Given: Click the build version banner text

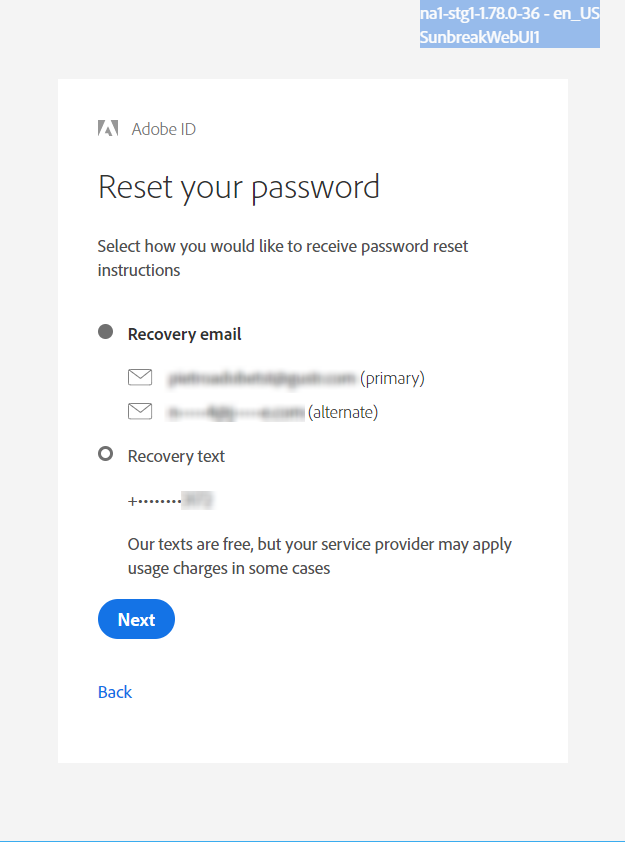Looking at the screenshot, I should tap(509, 16).
